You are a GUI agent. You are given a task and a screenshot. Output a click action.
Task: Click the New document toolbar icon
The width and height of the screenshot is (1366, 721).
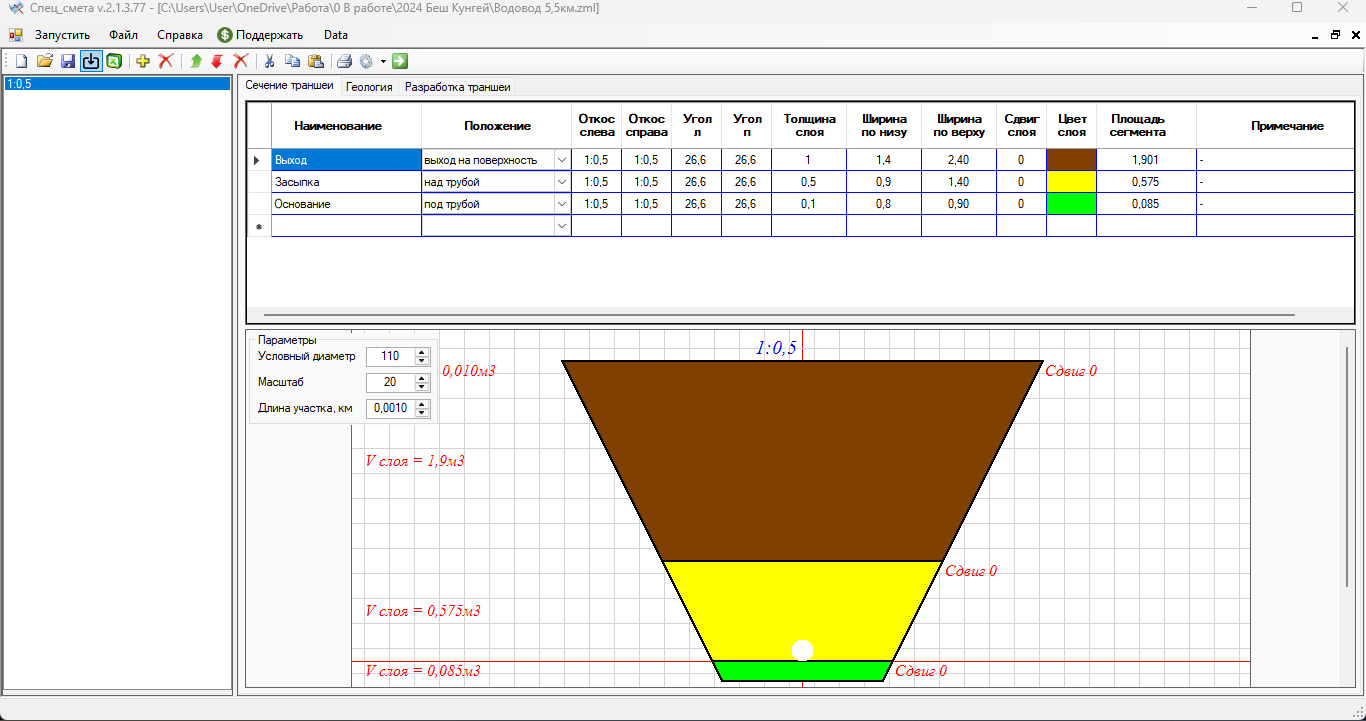coord(21,61)
